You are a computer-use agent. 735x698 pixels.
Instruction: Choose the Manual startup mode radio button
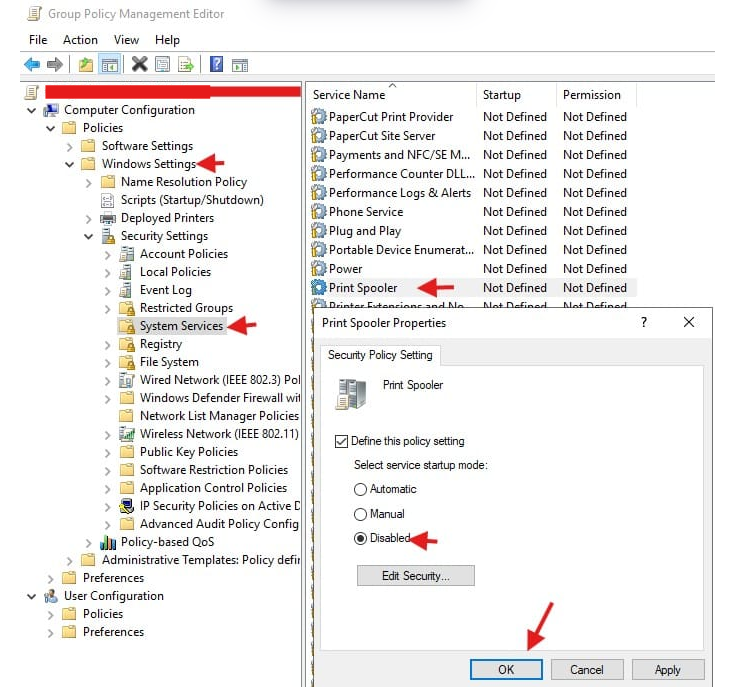361,514
